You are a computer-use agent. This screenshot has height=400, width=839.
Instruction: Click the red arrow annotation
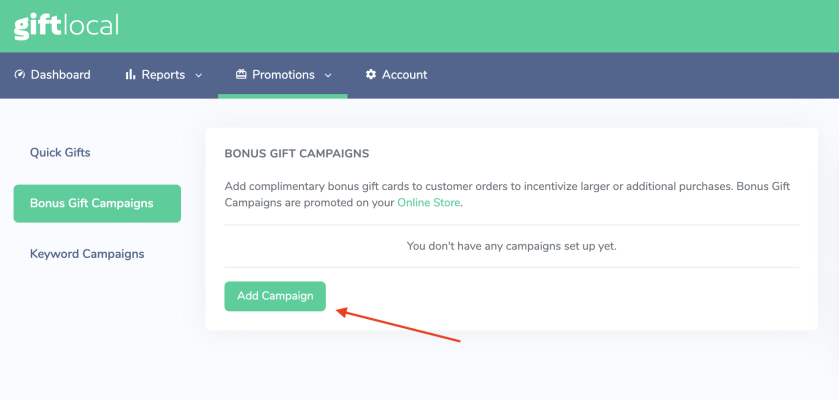tap(398, 327)
